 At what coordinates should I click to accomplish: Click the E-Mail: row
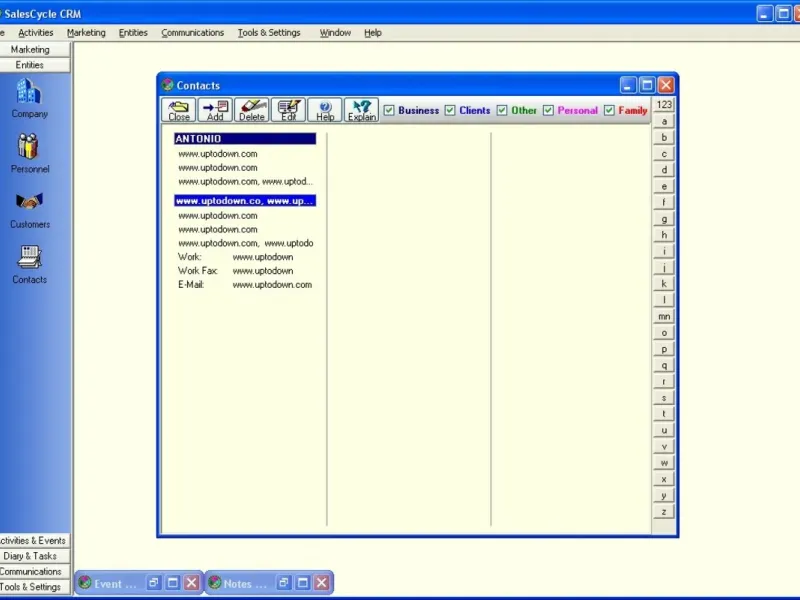245,285
